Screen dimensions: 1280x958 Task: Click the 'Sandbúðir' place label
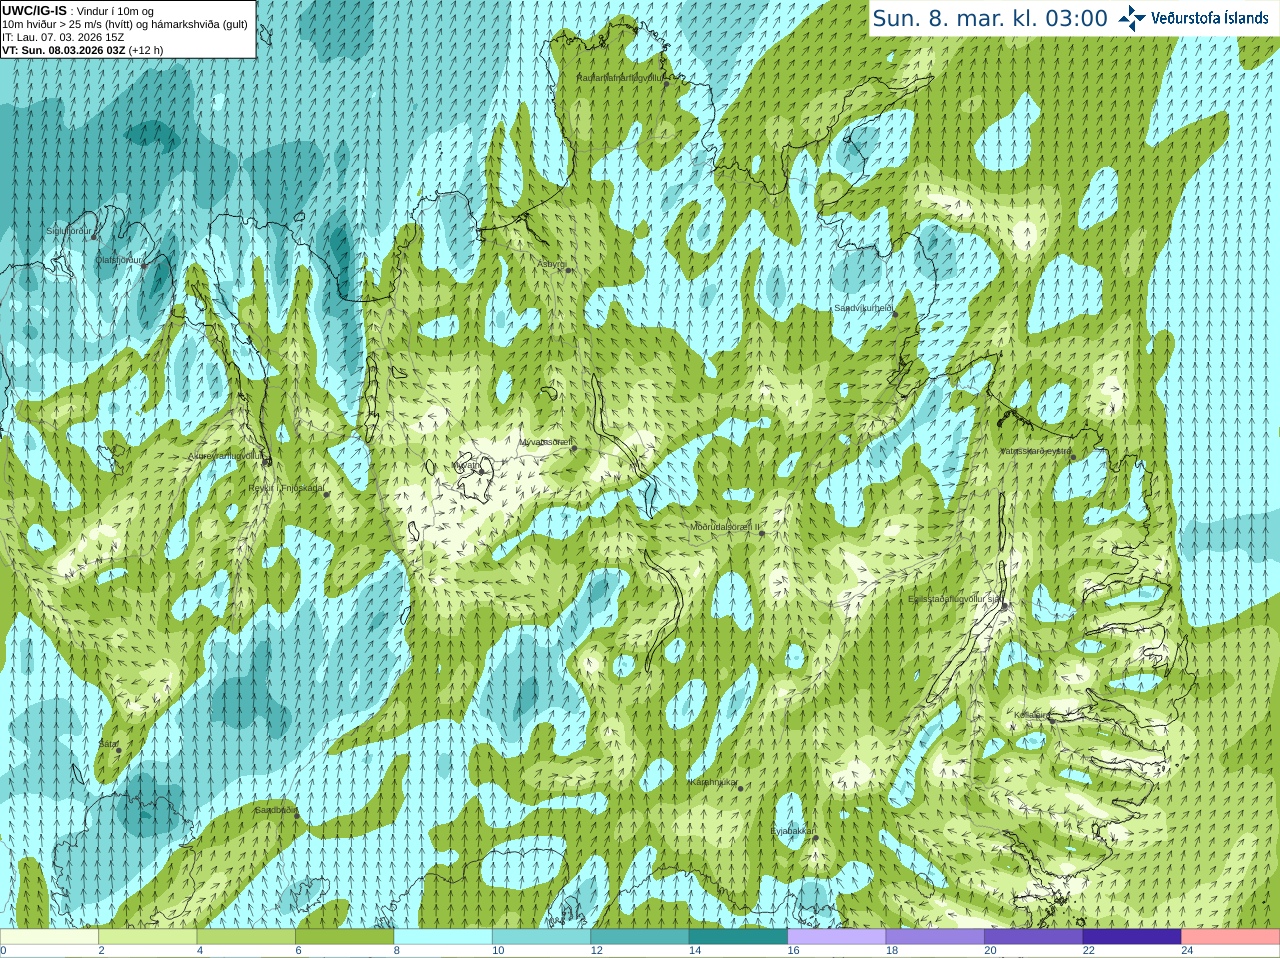[x=275, y=810]
